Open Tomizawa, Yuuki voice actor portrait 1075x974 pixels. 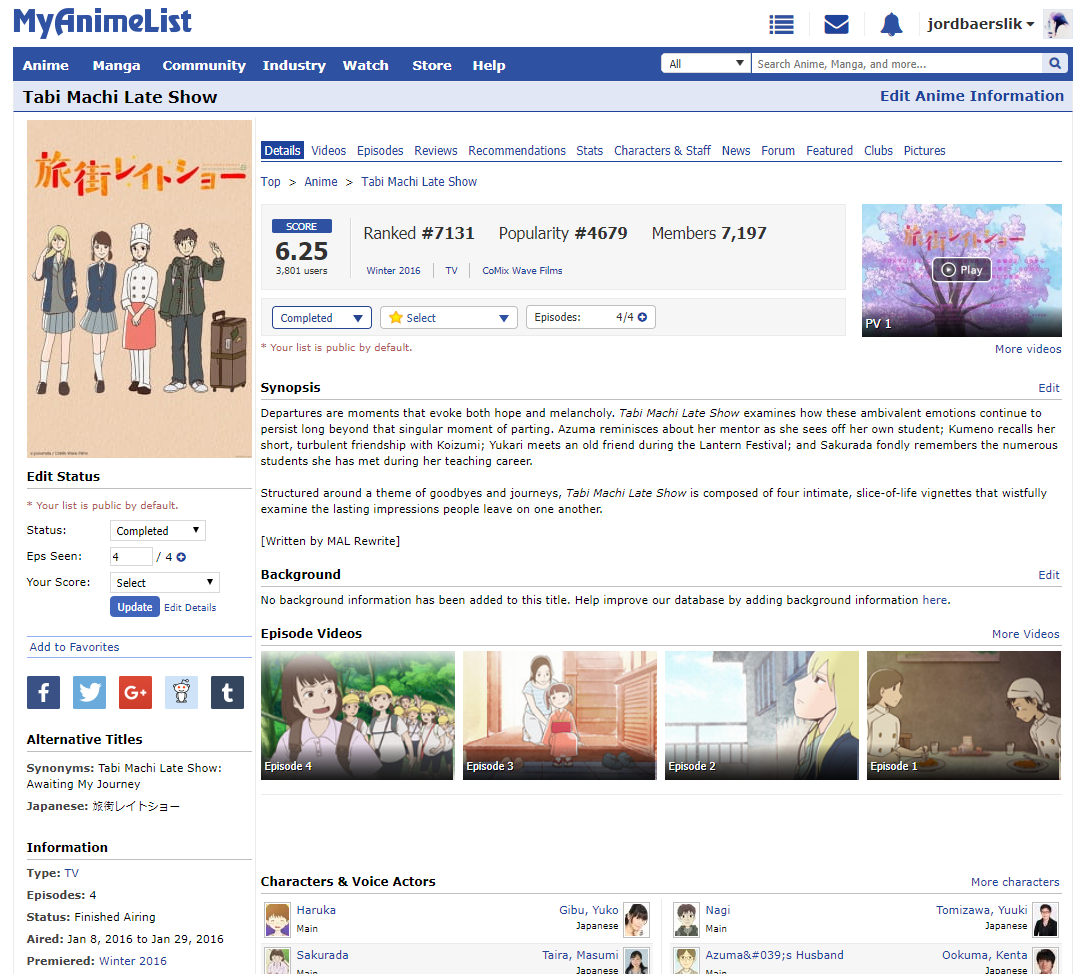1046,919
